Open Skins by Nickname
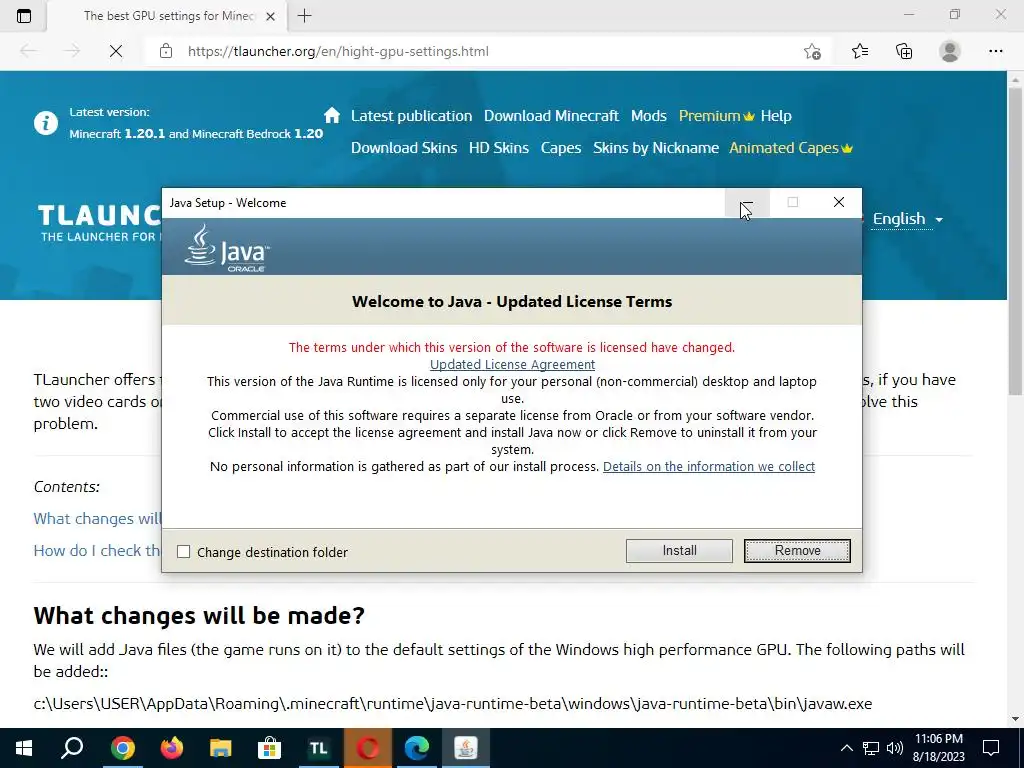The width and height of the screenshot is (1024, 768). (x=656, y=148)
